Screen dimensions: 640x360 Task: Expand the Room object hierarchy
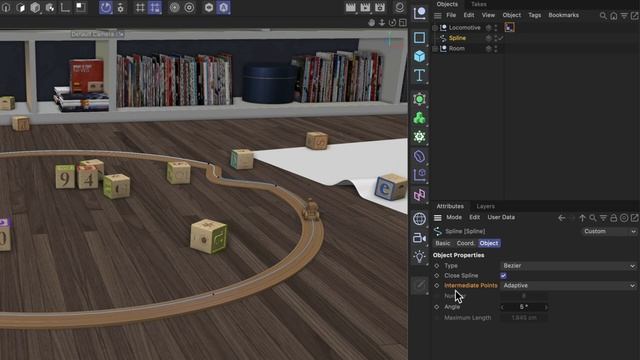coord(435,49)
